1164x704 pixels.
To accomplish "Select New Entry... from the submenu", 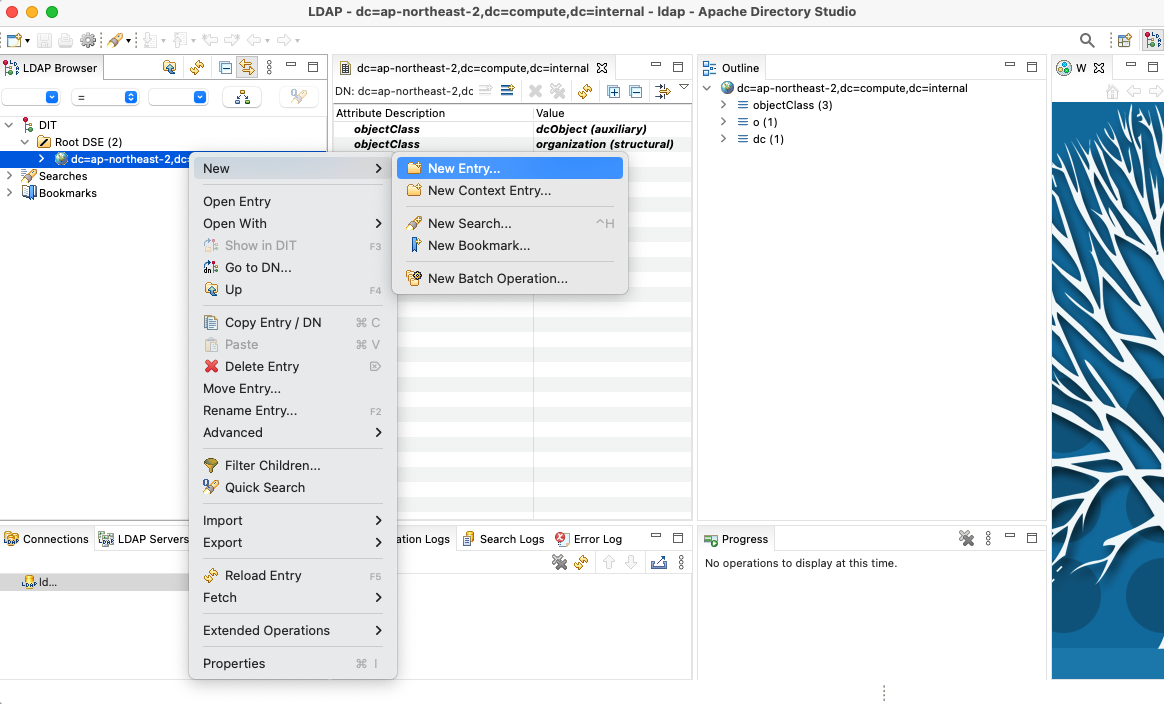I will (509, 169).
